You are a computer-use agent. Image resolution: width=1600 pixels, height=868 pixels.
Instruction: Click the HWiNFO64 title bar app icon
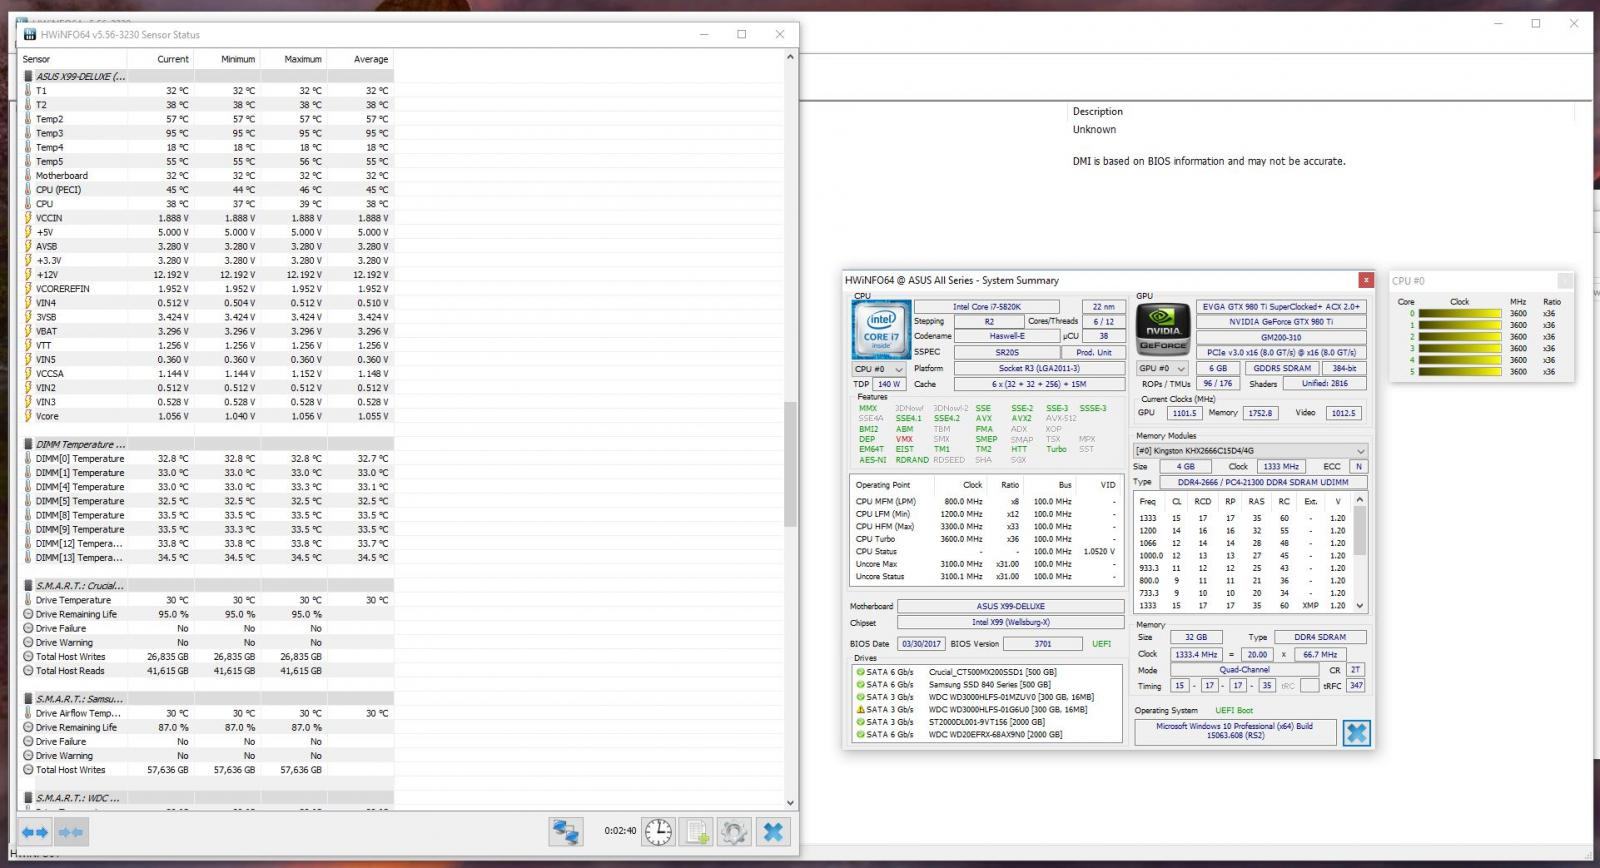pyautogui.click(x=31, y=34)
